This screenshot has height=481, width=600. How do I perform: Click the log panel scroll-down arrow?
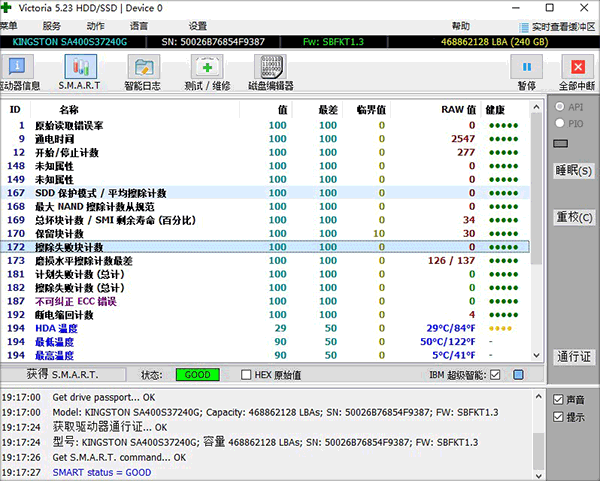tap(538, 476)
